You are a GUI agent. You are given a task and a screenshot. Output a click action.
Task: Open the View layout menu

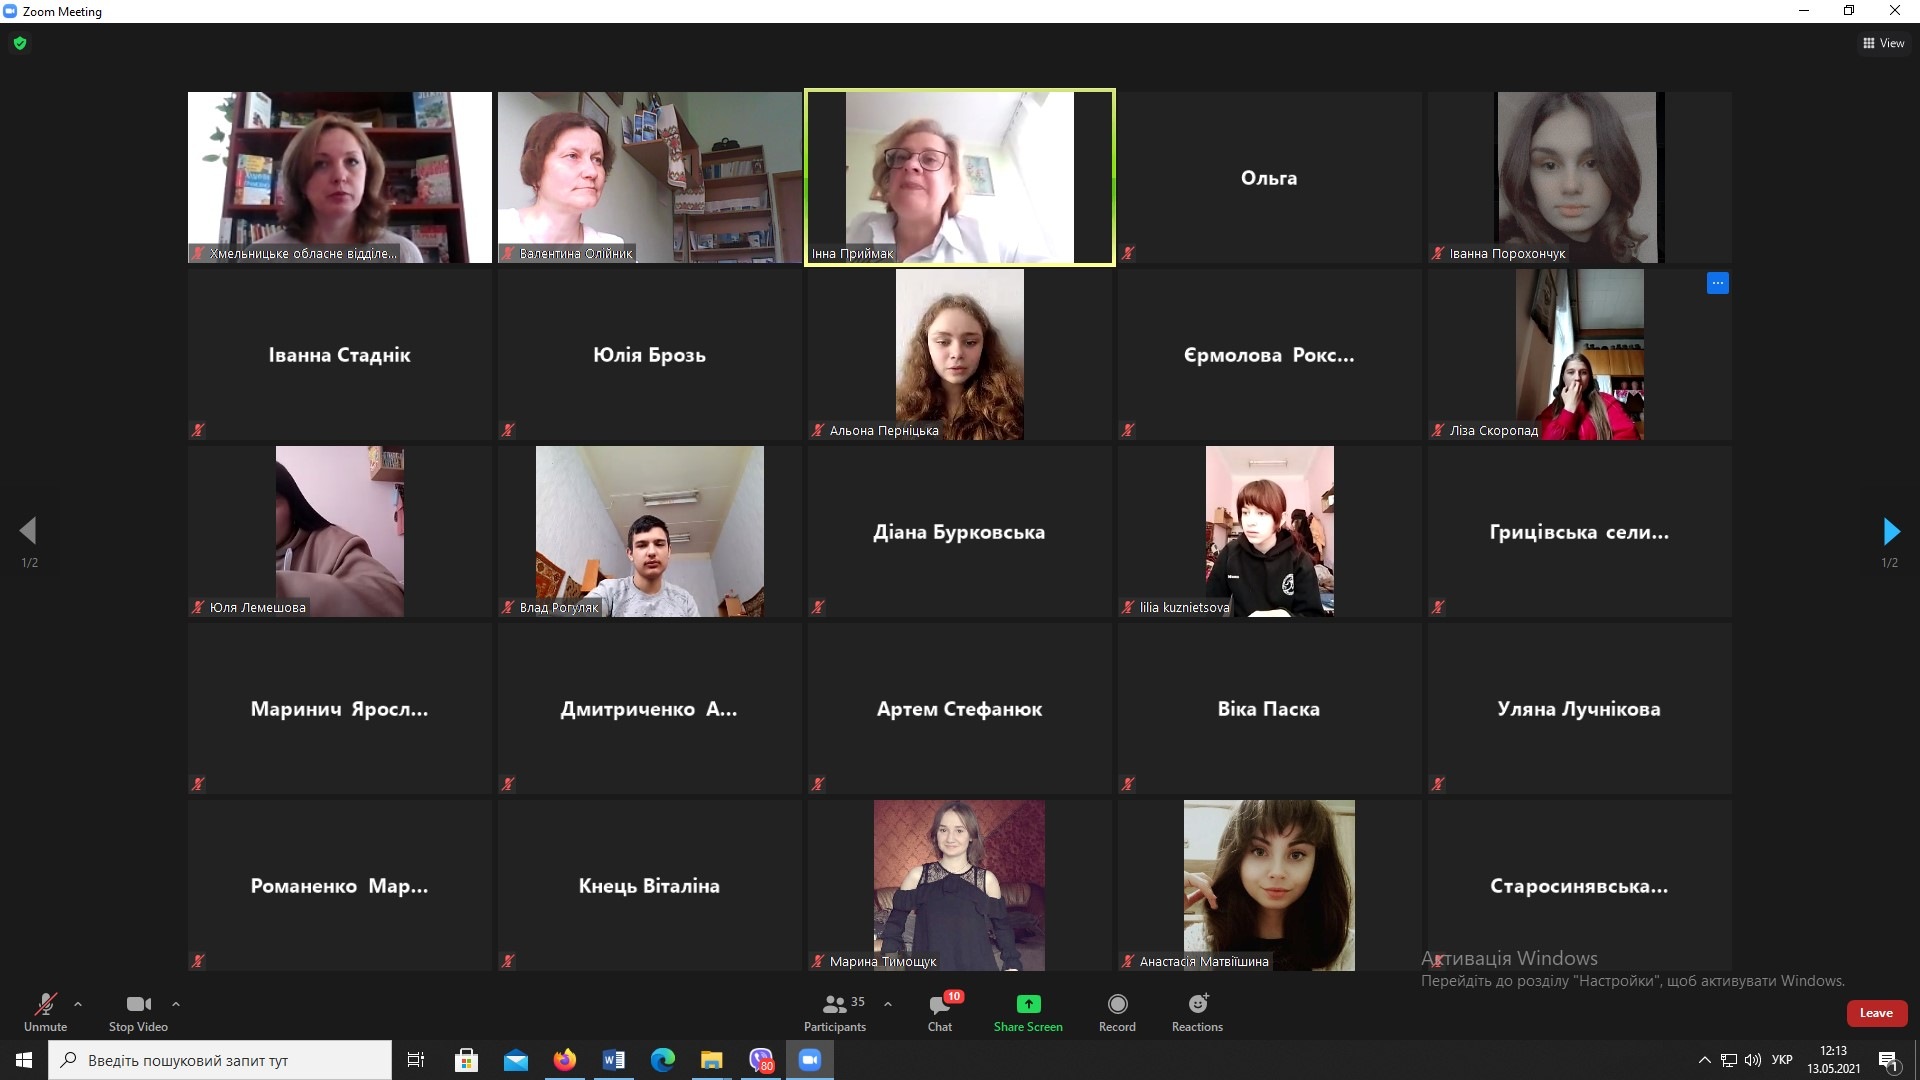pos(1883,43)
